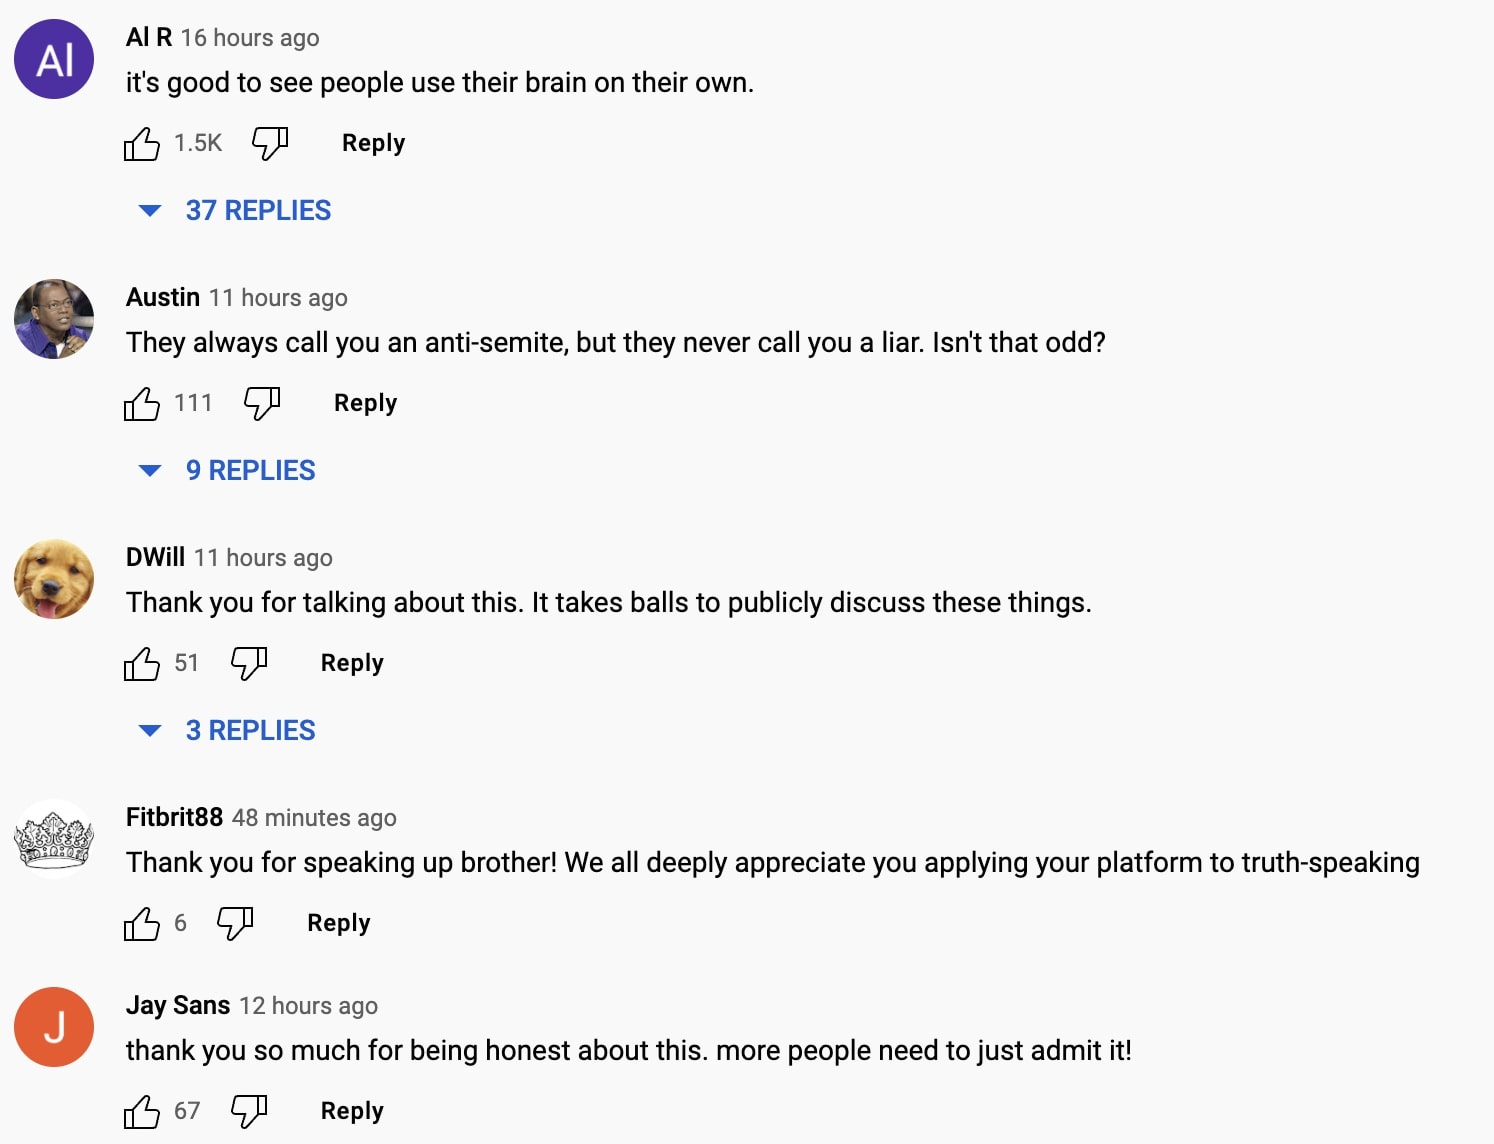Click Jay Sans's orange avatar
This screenshot has width=1494, height=1144.
point(54,1027)
